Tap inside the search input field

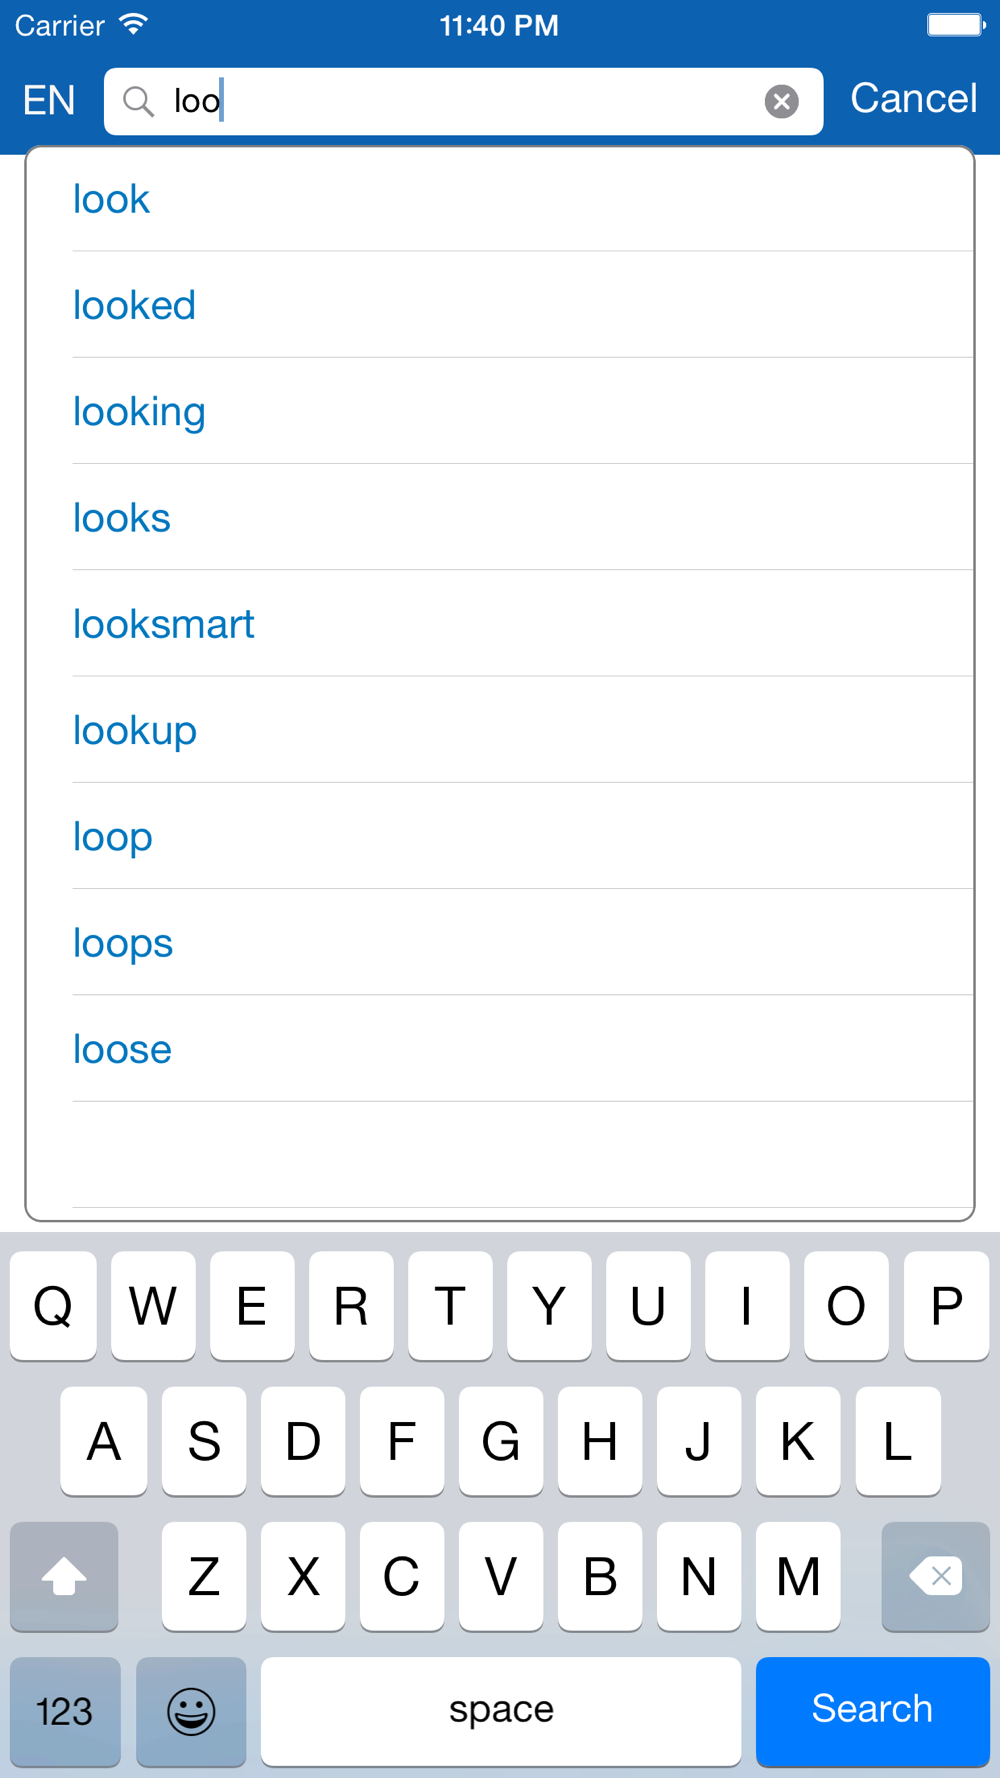(x=463, y=101)
